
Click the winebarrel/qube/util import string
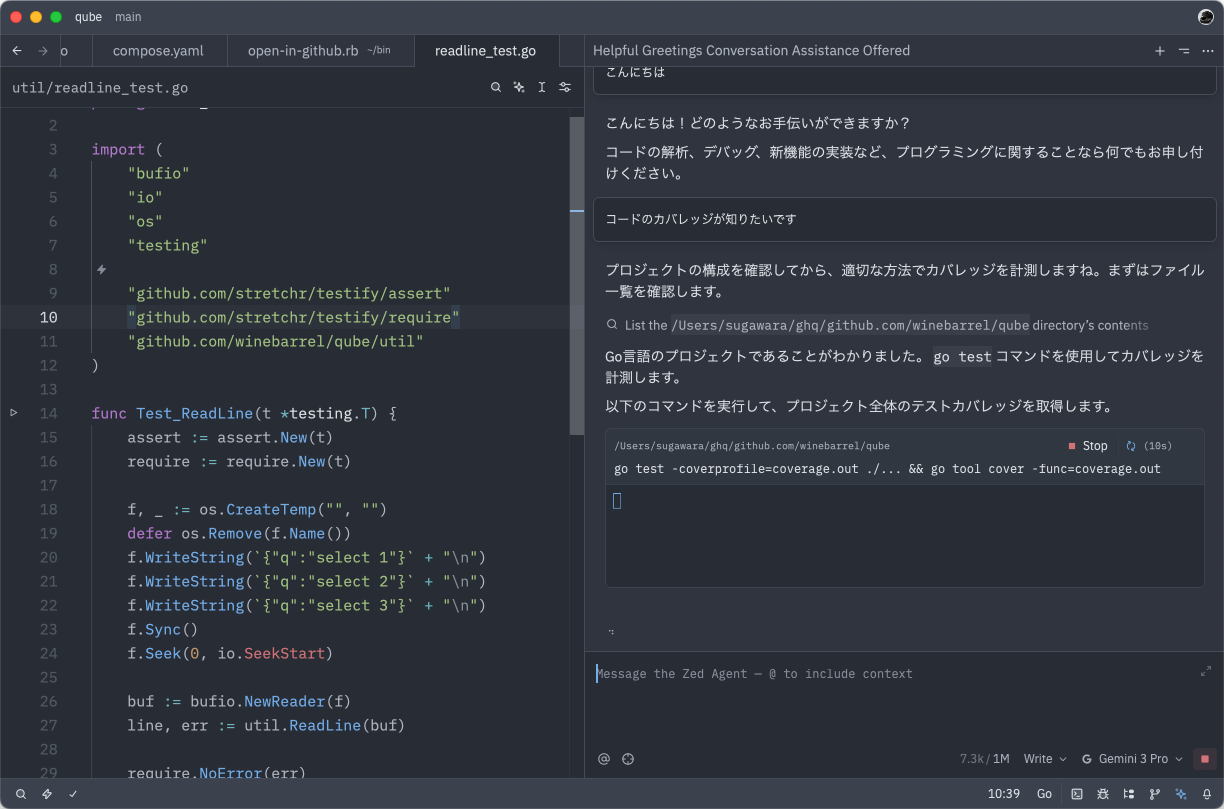click(x=276, y=341)
